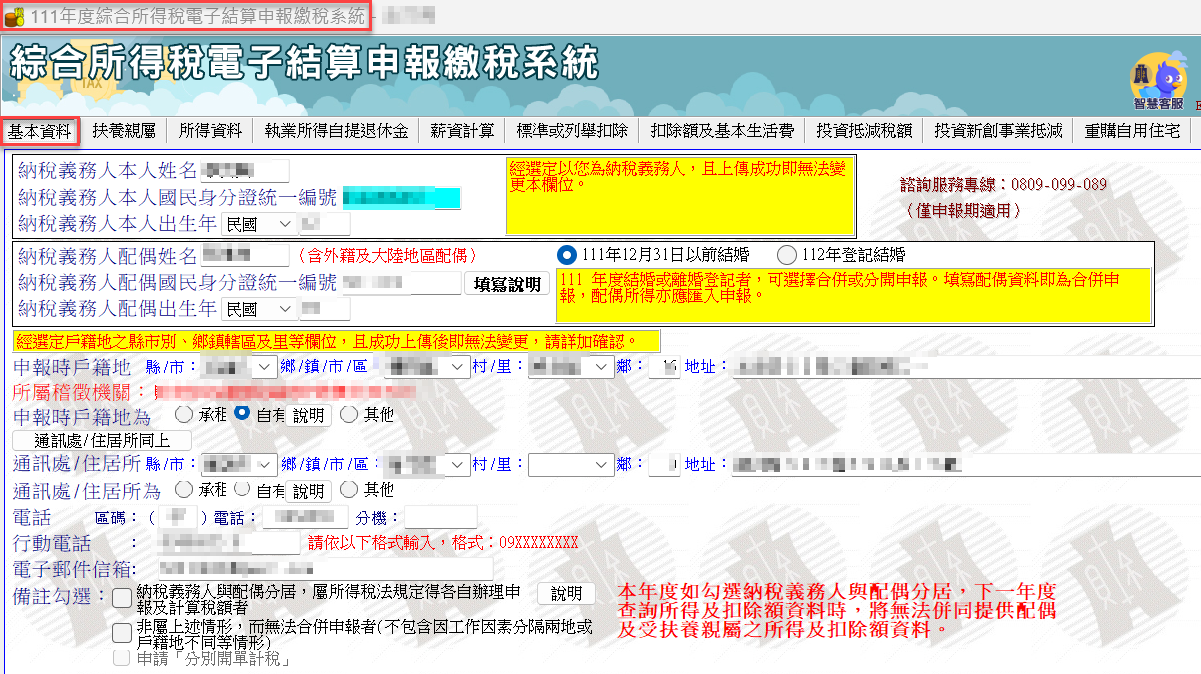The image size is (1201, 674).
Task: Open the 投資新創事業抵減 tab
Action: tap(998, 131)
